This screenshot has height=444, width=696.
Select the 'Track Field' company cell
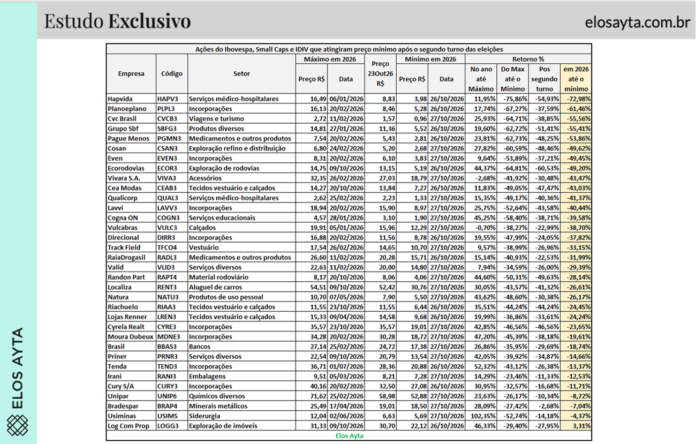tap(131, 248)
